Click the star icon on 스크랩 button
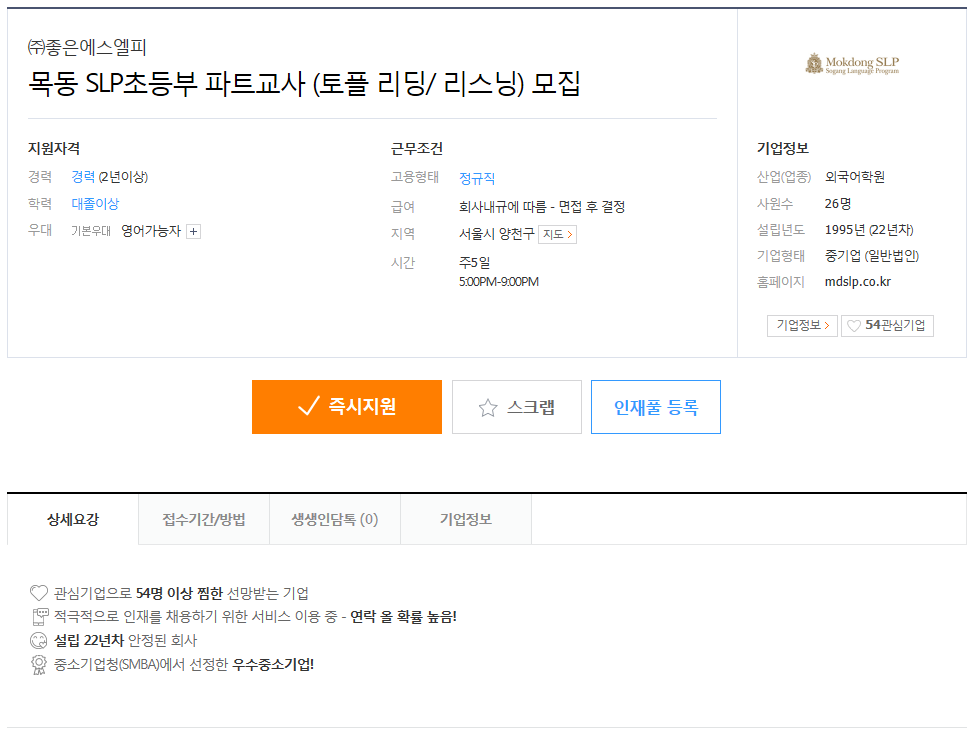The width and height of the screenshot is (974, 750). click(488, 408)
